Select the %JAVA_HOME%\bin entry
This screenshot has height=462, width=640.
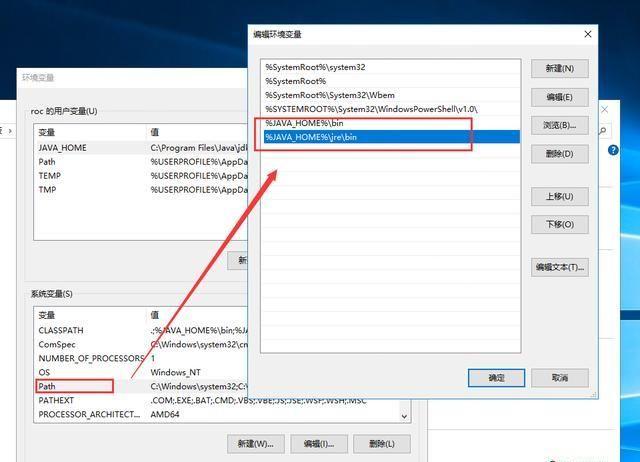point(391,123)
